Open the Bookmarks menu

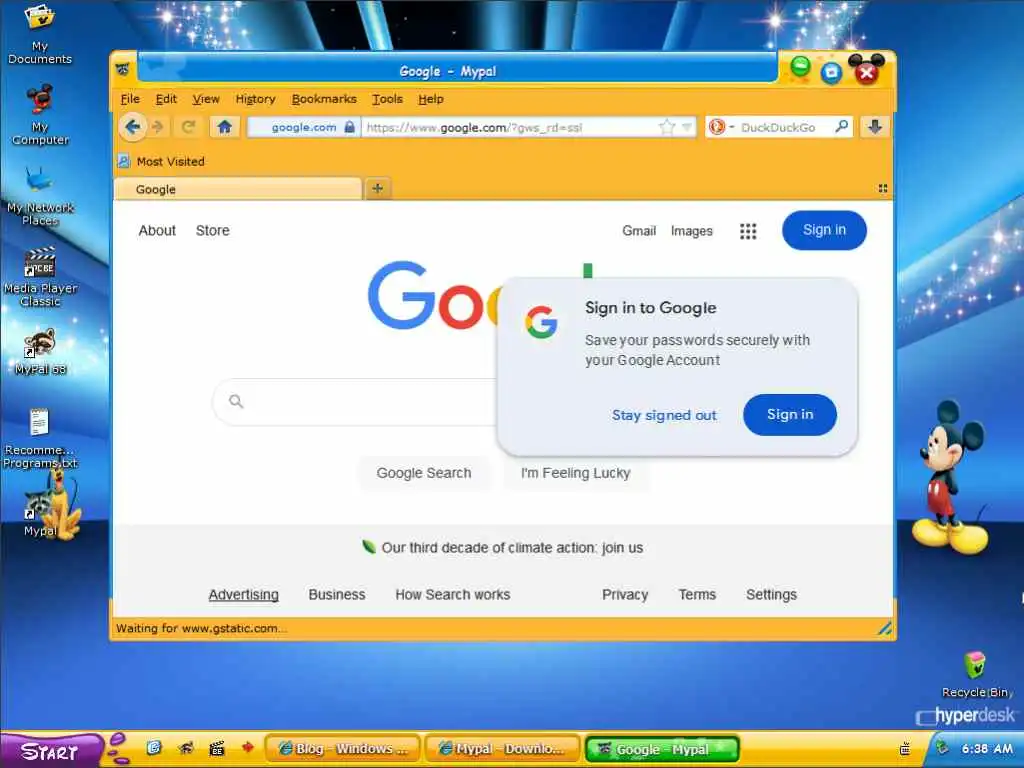point(324,99)
